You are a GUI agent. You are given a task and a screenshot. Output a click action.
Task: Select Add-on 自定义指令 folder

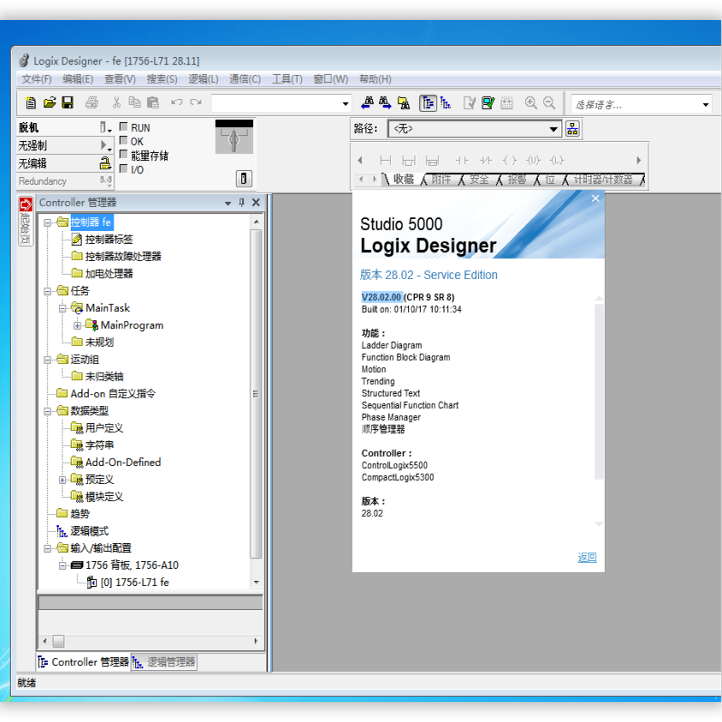[x=113, y=394]
